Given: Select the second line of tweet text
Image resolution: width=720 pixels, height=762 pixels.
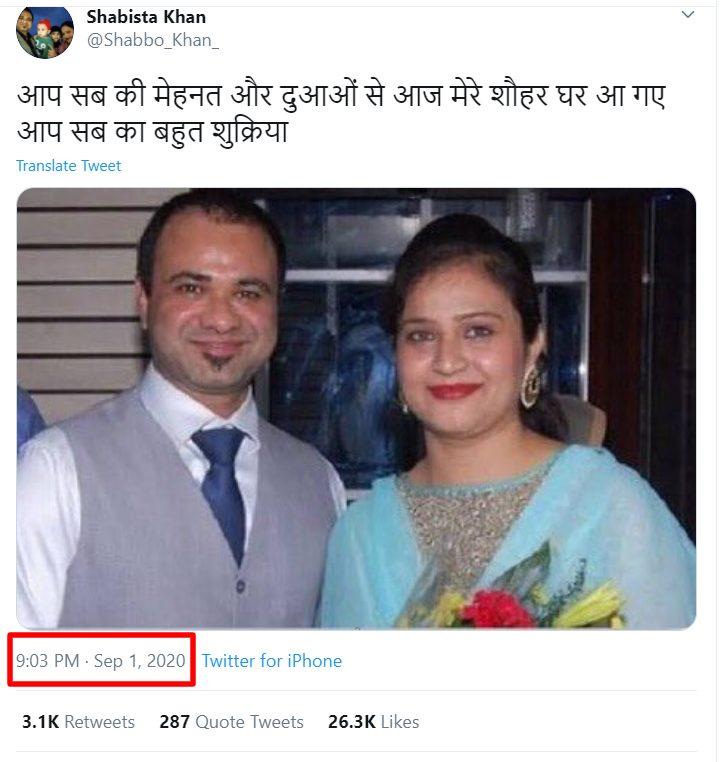Looking at the screenshot, I should (152, 131).
